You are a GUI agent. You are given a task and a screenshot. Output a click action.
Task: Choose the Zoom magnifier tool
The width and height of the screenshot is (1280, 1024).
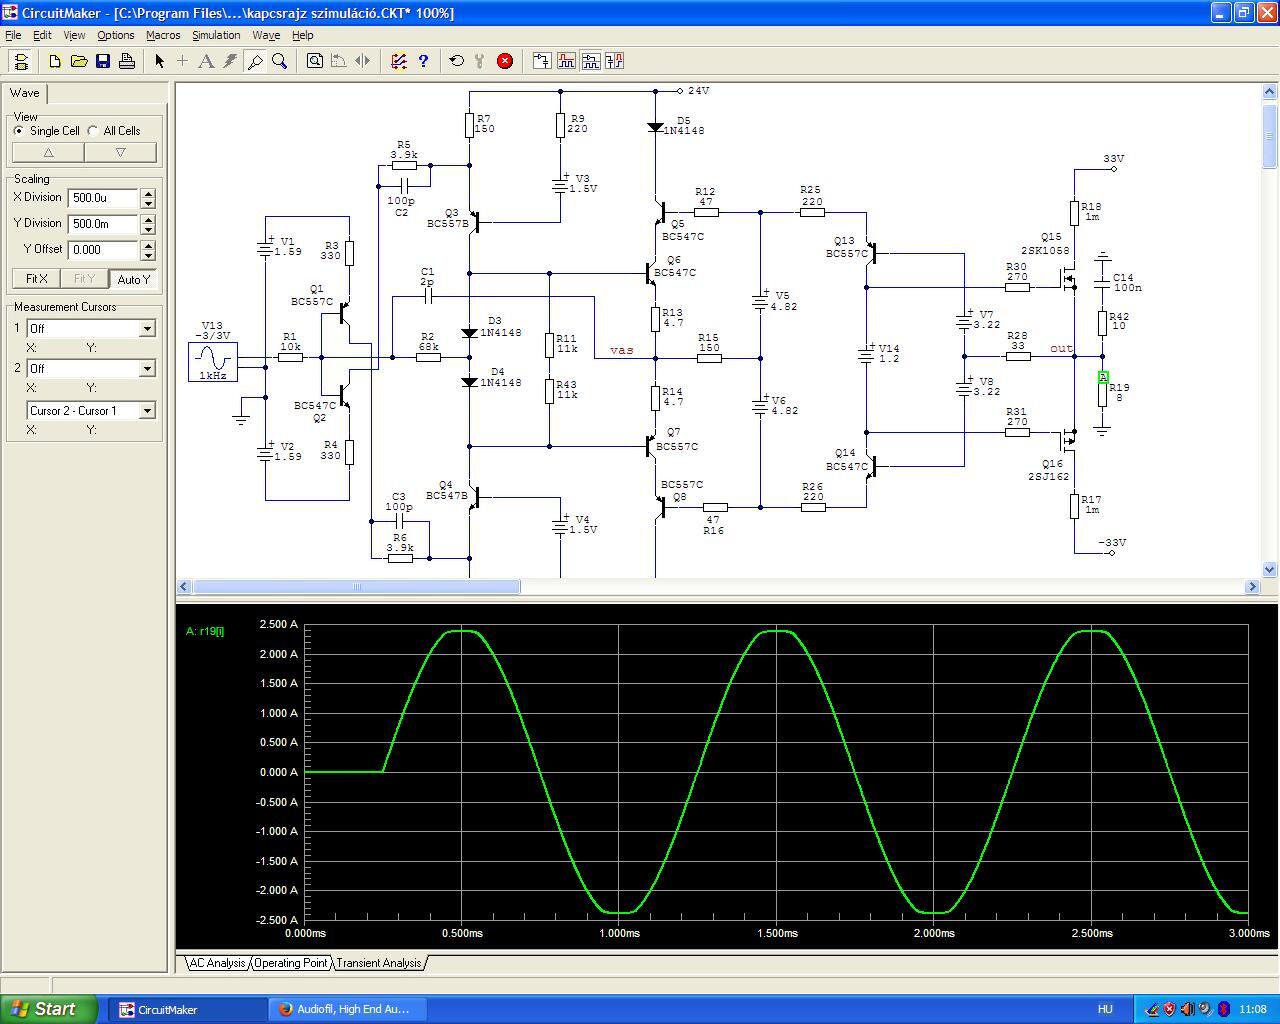[x=280, y=61]
